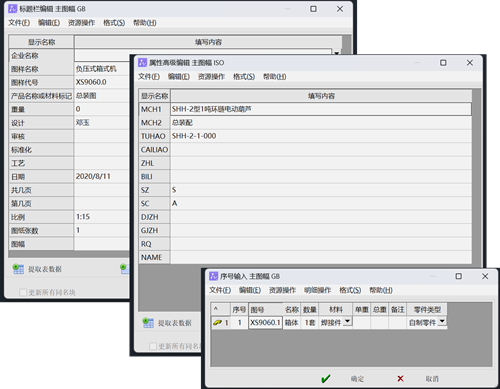Select 日期 value 2020/8/11
The width and height of the screenshot is (500, 389).
pyautogui.click(x=93, y=176)
